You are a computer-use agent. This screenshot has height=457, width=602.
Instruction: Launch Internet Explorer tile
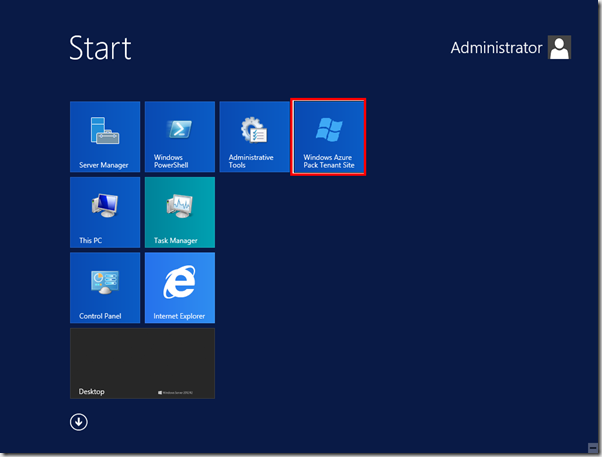[180, 288]
